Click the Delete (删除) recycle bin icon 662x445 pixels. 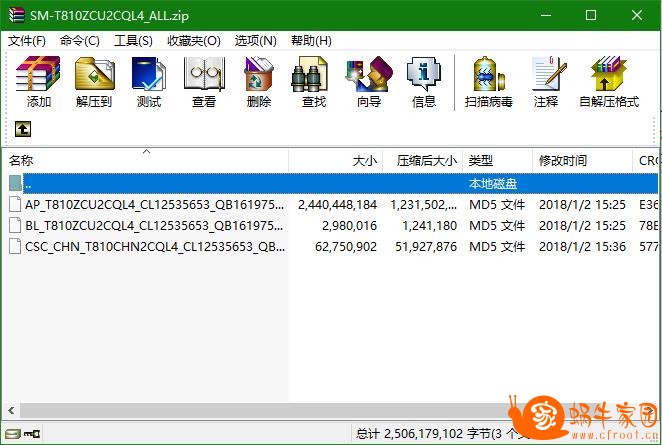coord(259,74)
